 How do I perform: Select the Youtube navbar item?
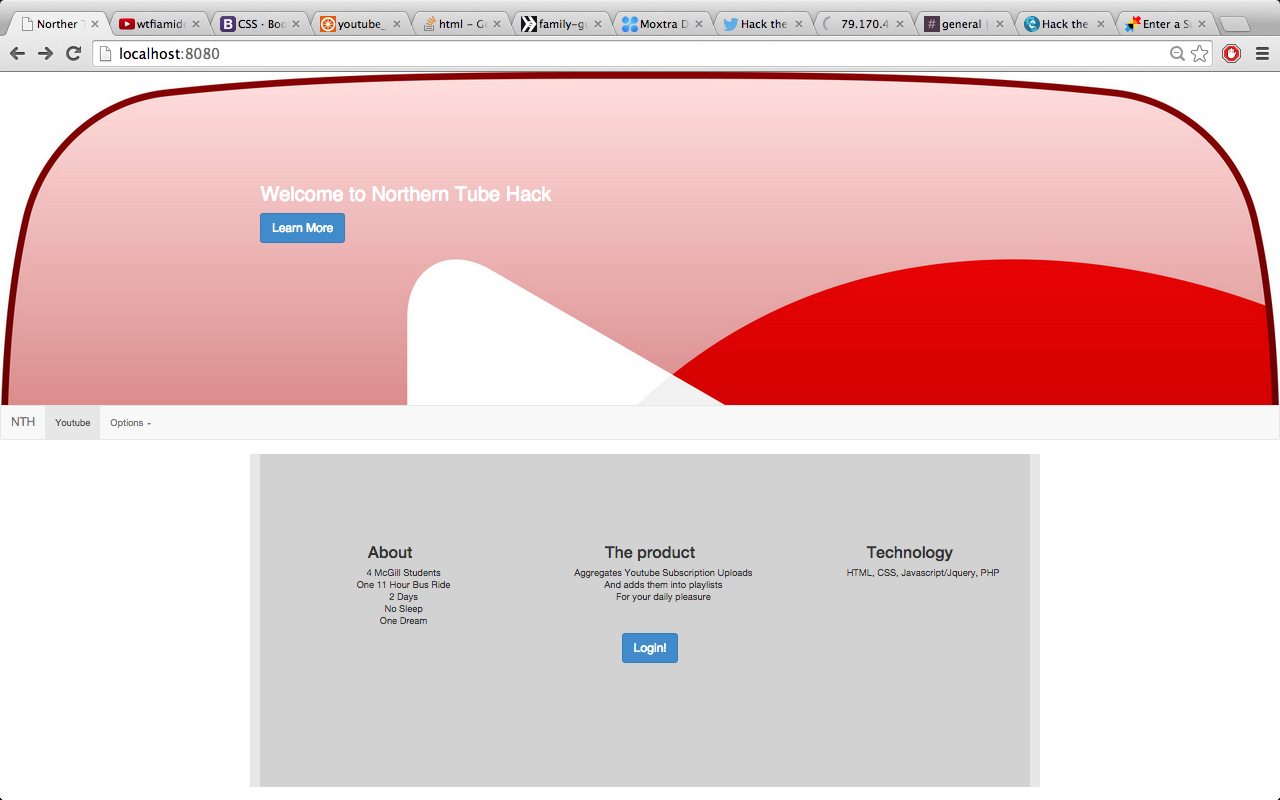click(x=72, y=423)
